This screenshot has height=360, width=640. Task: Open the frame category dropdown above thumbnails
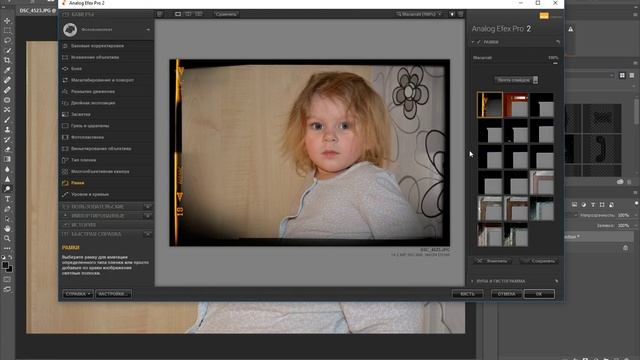[516, 80]
